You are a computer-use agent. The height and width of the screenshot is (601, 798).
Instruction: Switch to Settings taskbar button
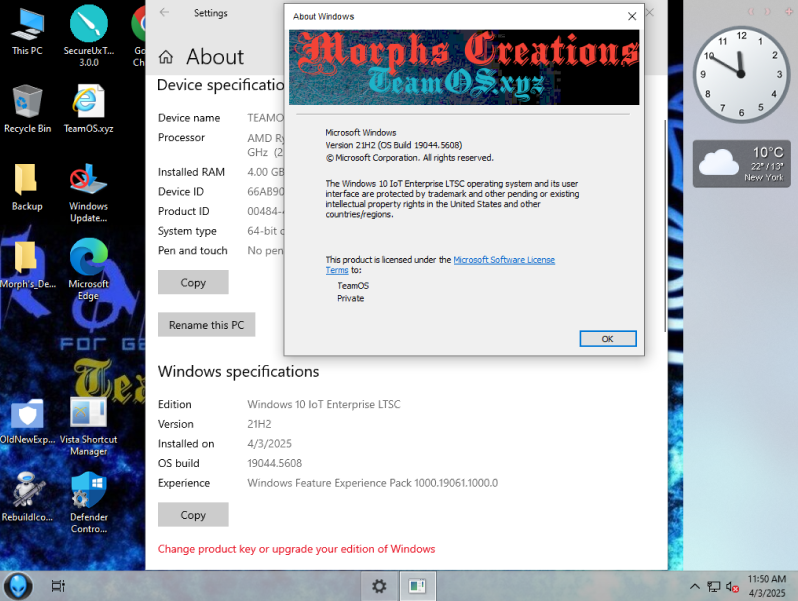(379, 586)
